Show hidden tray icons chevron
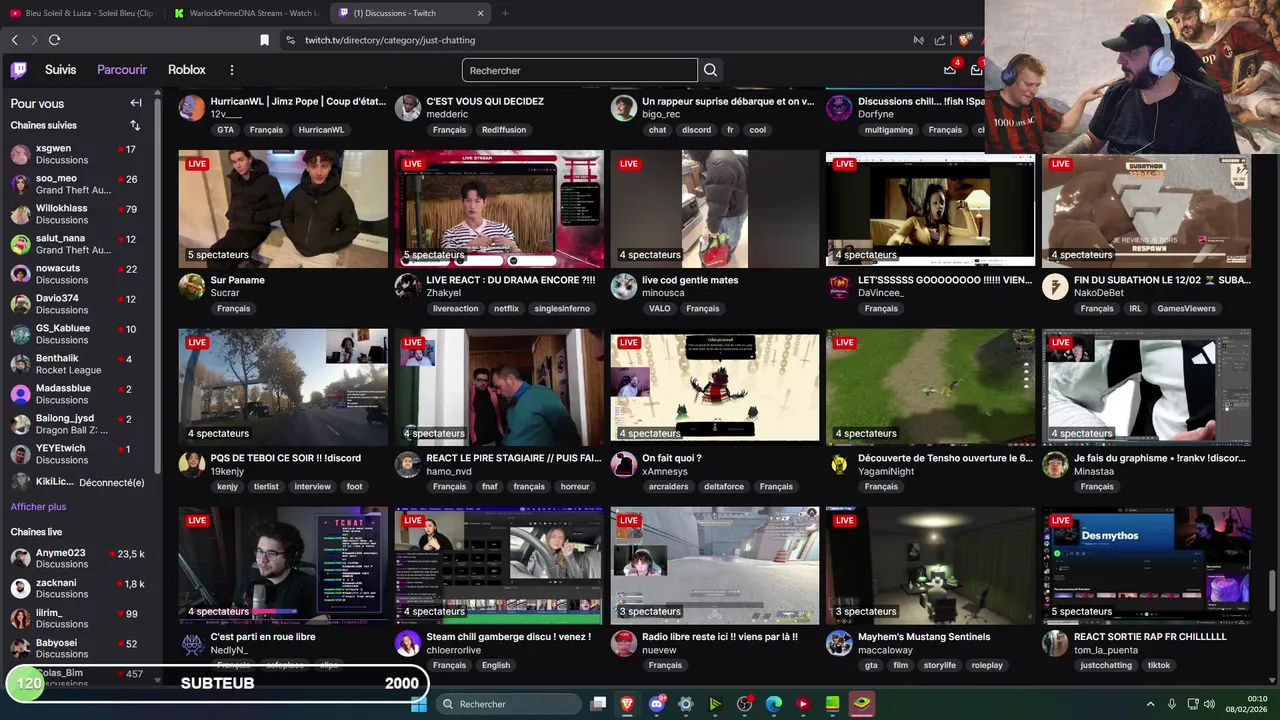Screen dimensions: 1280x720 click(x=1150, y=704)
